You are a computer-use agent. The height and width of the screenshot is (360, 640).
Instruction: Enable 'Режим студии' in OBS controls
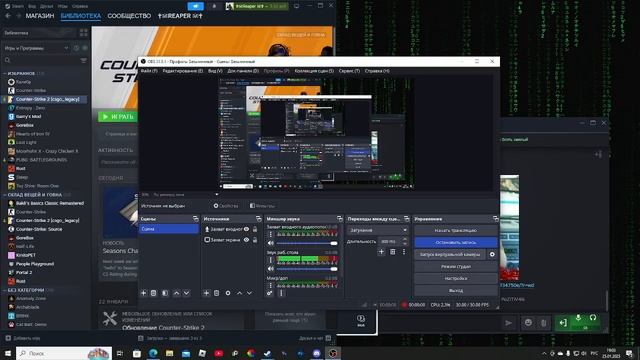click(x=456, y=267)
